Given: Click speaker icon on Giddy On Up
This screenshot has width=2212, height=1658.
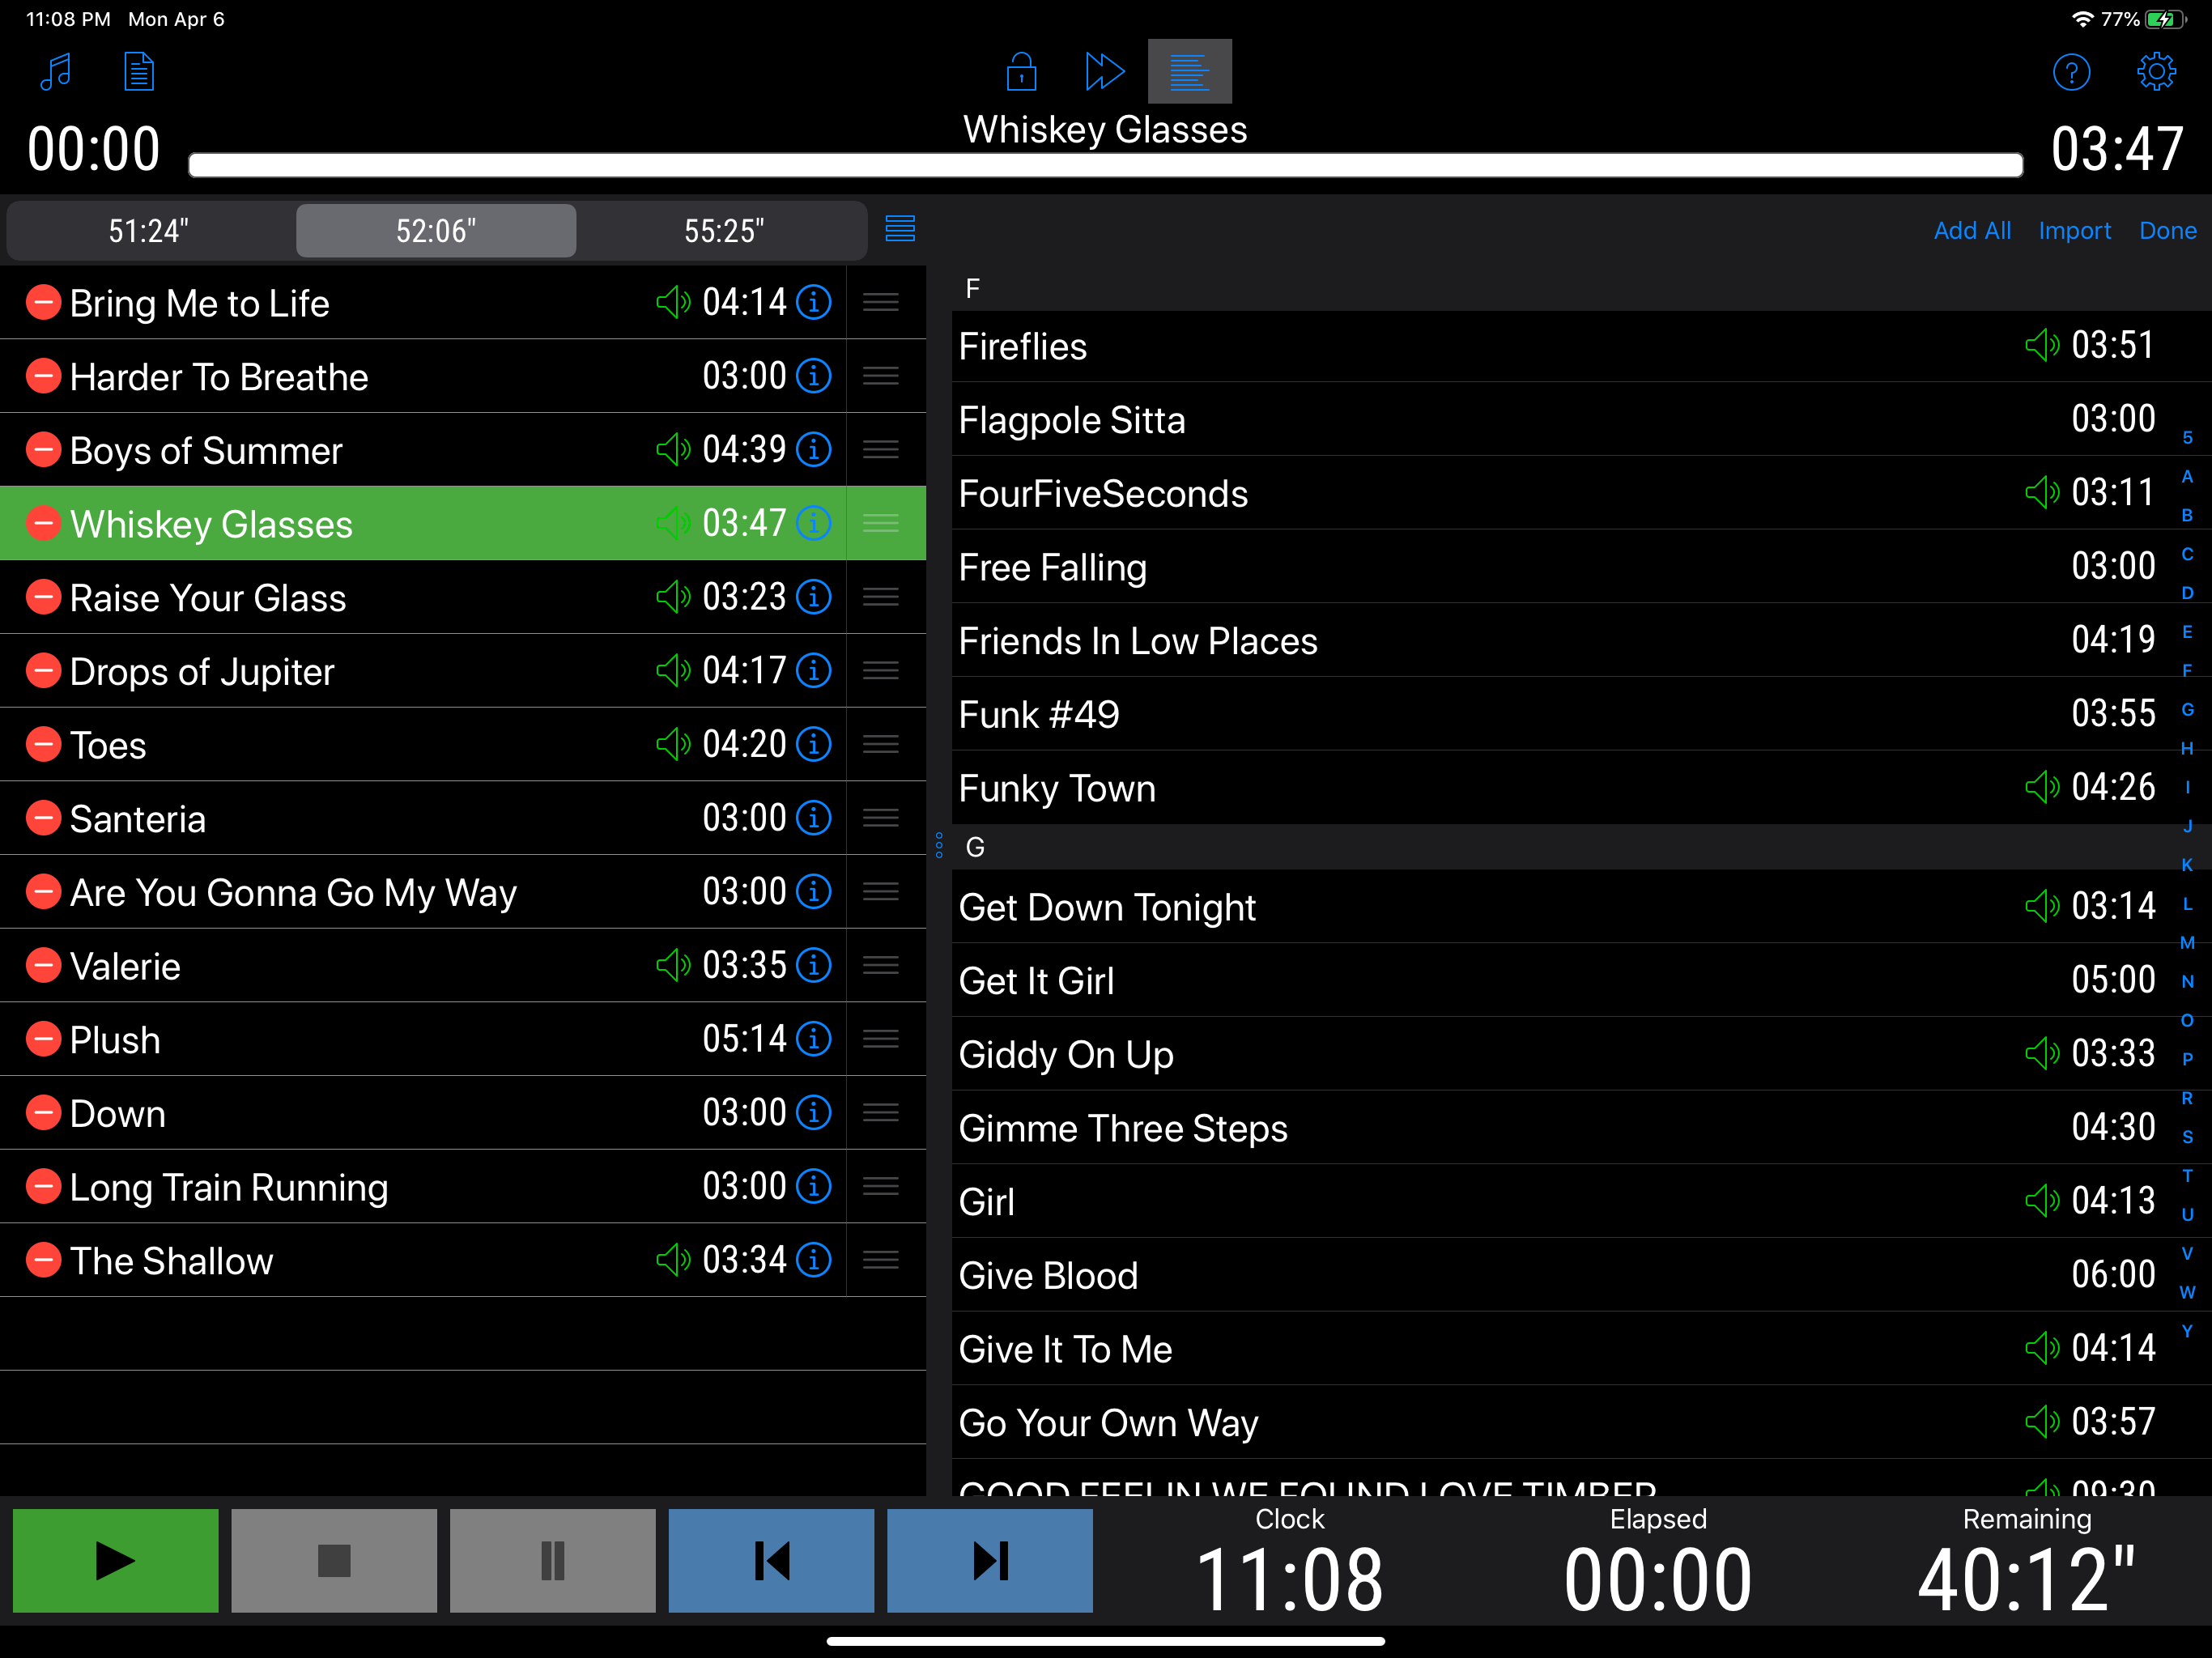Looking at the screenshot, I should 2042,1053.
